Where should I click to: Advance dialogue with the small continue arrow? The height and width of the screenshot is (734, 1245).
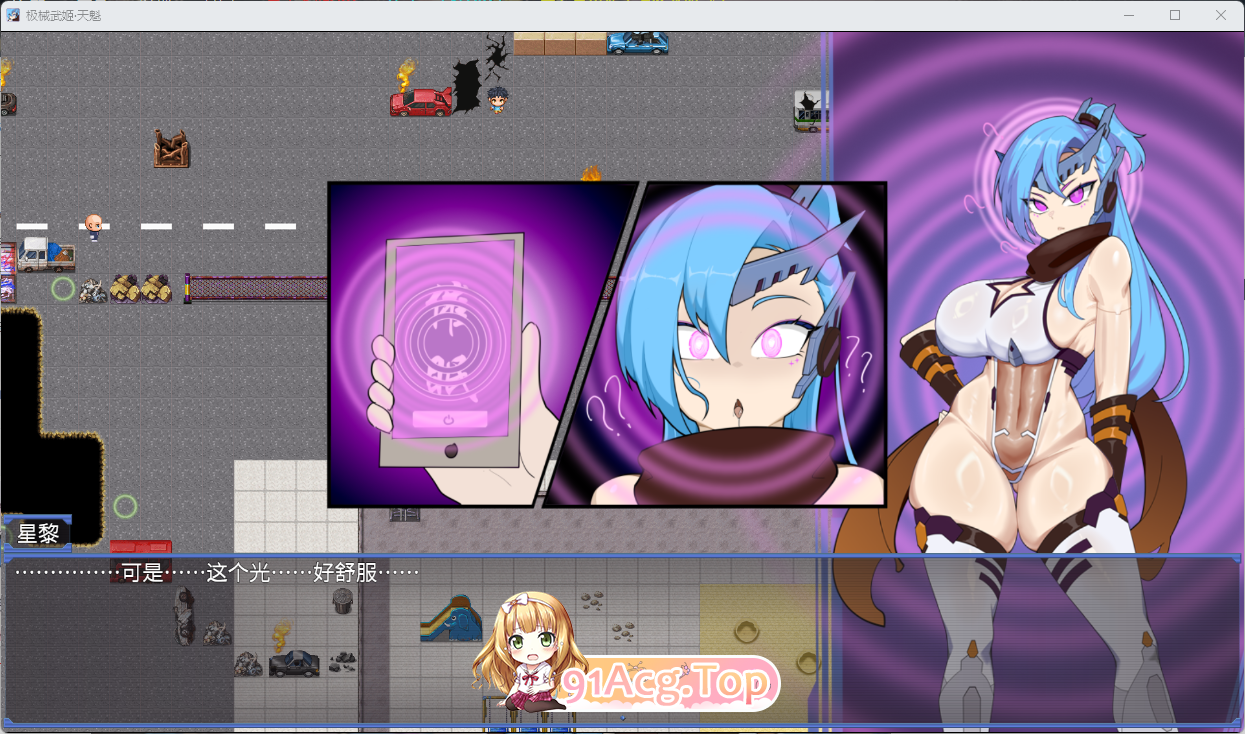click(623, 718)
